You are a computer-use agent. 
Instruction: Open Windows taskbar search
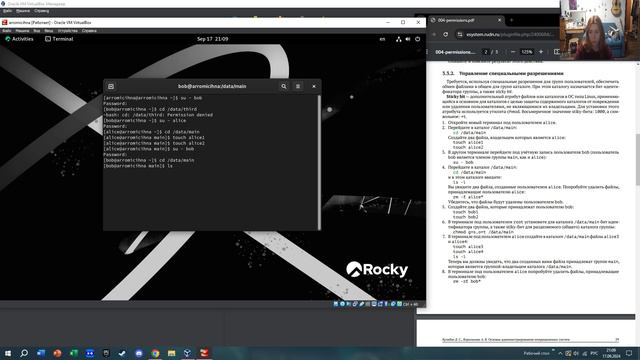(x=24, y=353)
